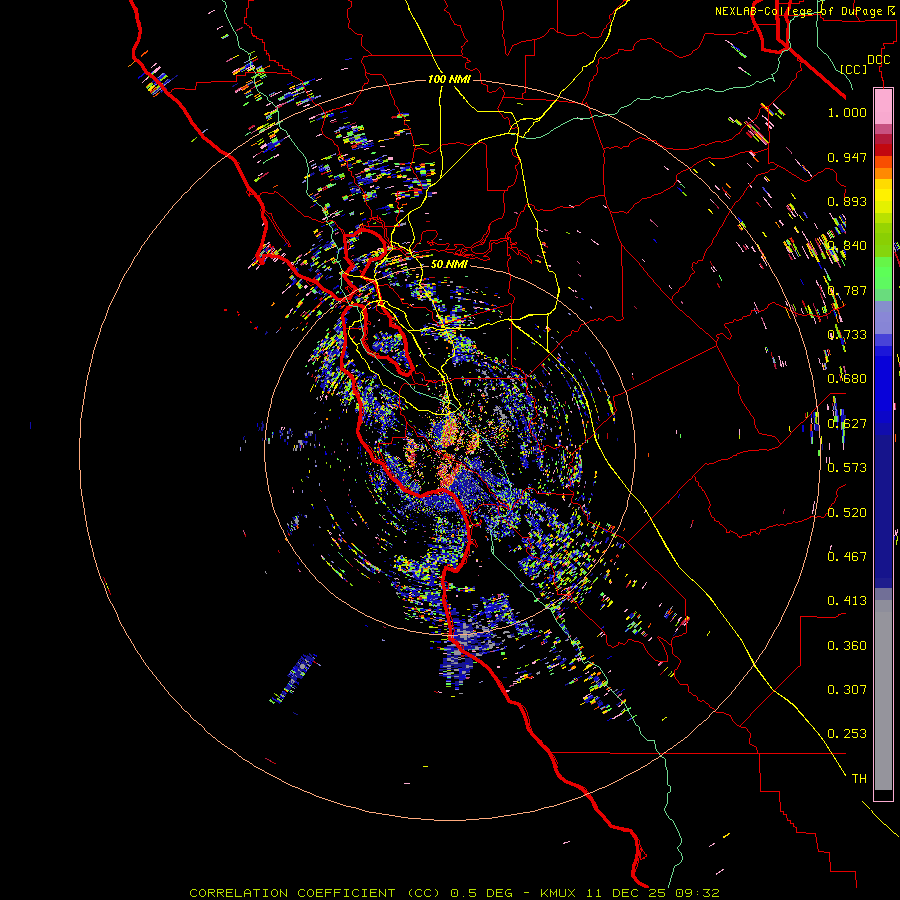The width and height of the screenshot is (900, 900).
Task: Select the 0.787 scale value
Action: pos(847,290)
